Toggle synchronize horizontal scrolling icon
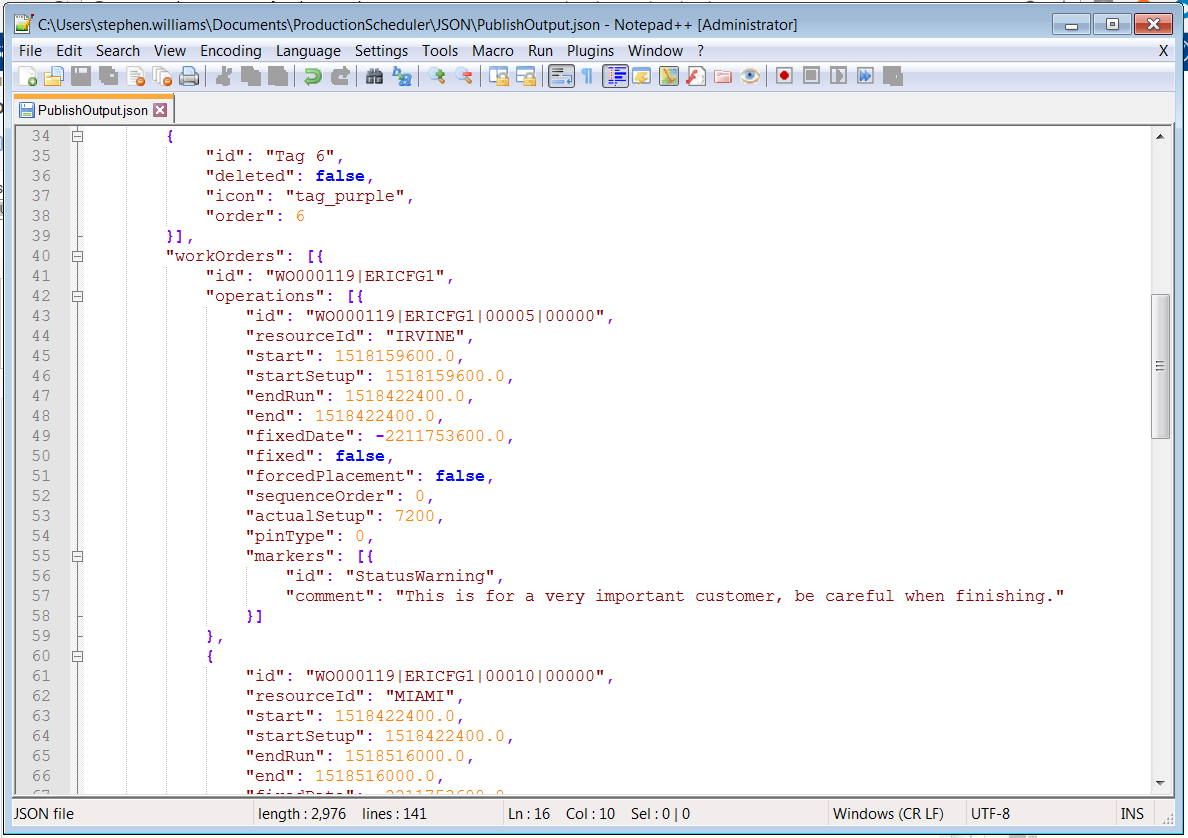 pyautogui.click(x=526, y=77)
